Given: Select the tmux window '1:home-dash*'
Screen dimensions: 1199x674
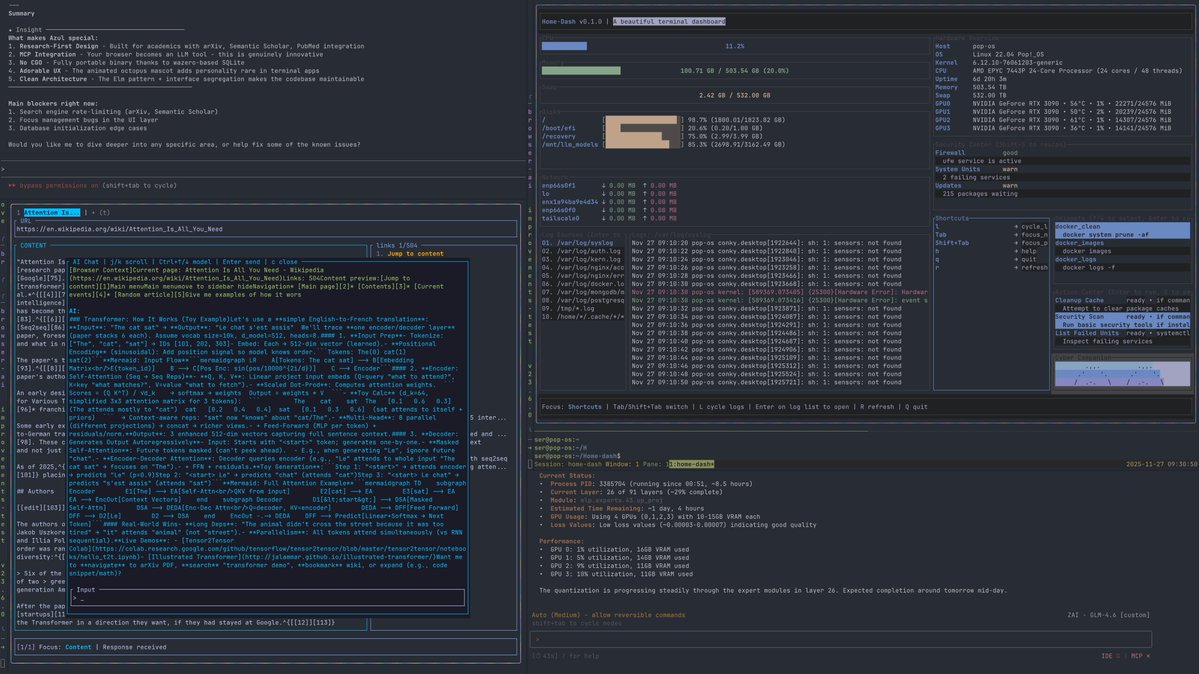Looking at the screenshot, I should click(x=691, y=464).
